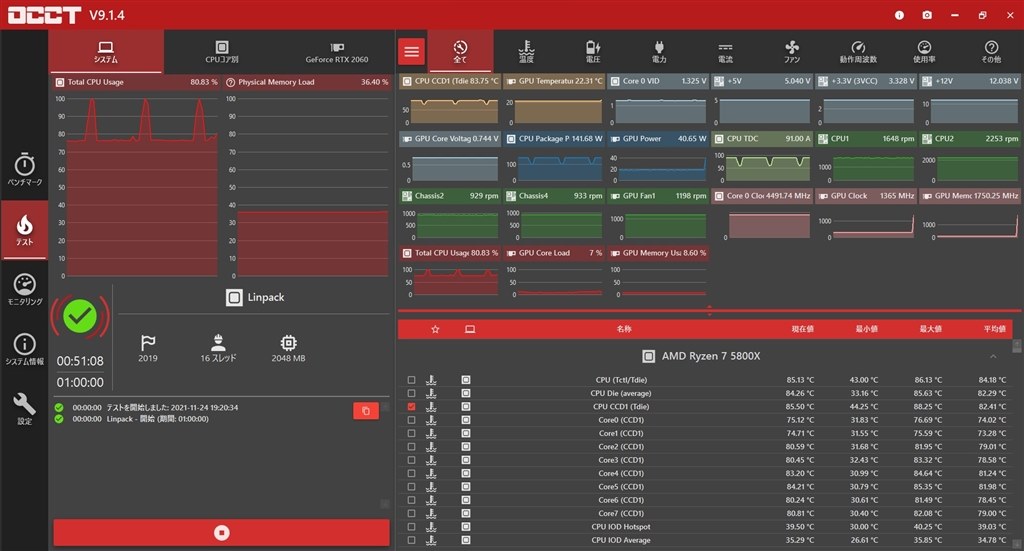Open the GPU Clock graph tile
Screen dimensions: 1024x551
(866, 215)
